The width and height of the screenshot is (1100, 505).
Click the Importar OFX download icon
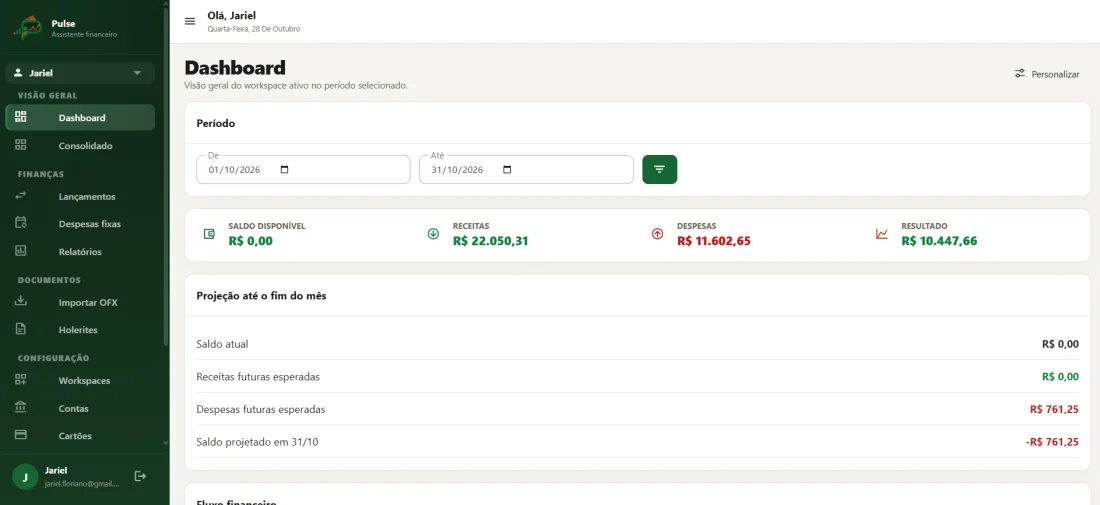click(x=21, y=302)
